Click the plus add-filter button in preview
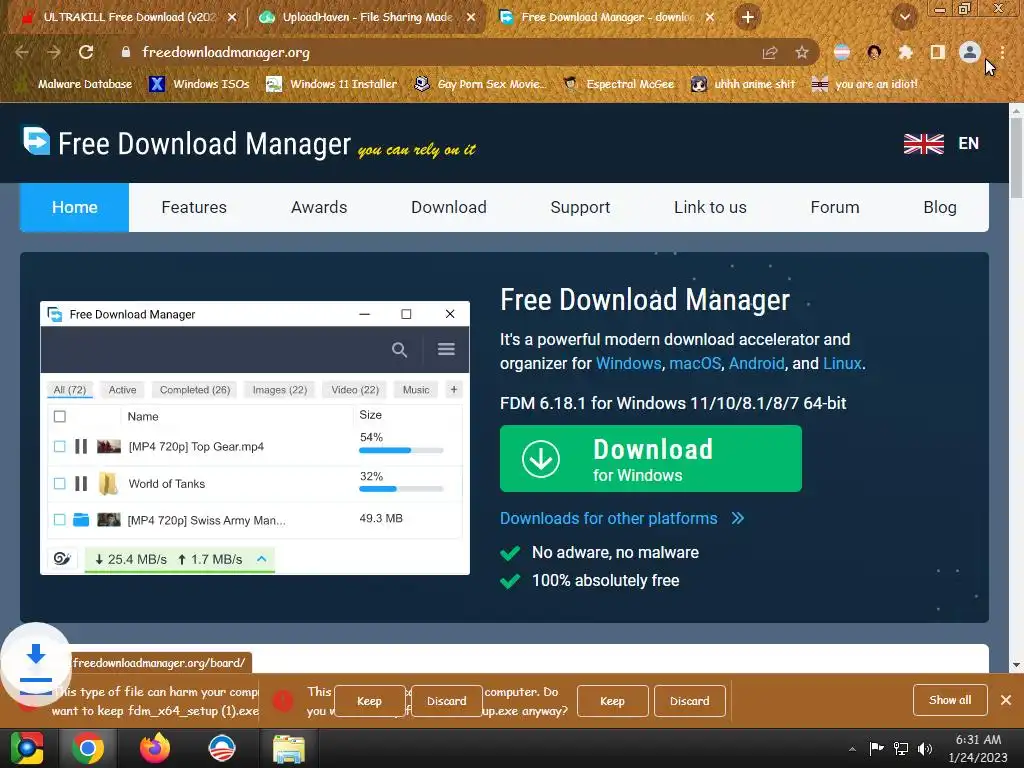Viewport: 1024px width, 768px height. coord(454,390)
